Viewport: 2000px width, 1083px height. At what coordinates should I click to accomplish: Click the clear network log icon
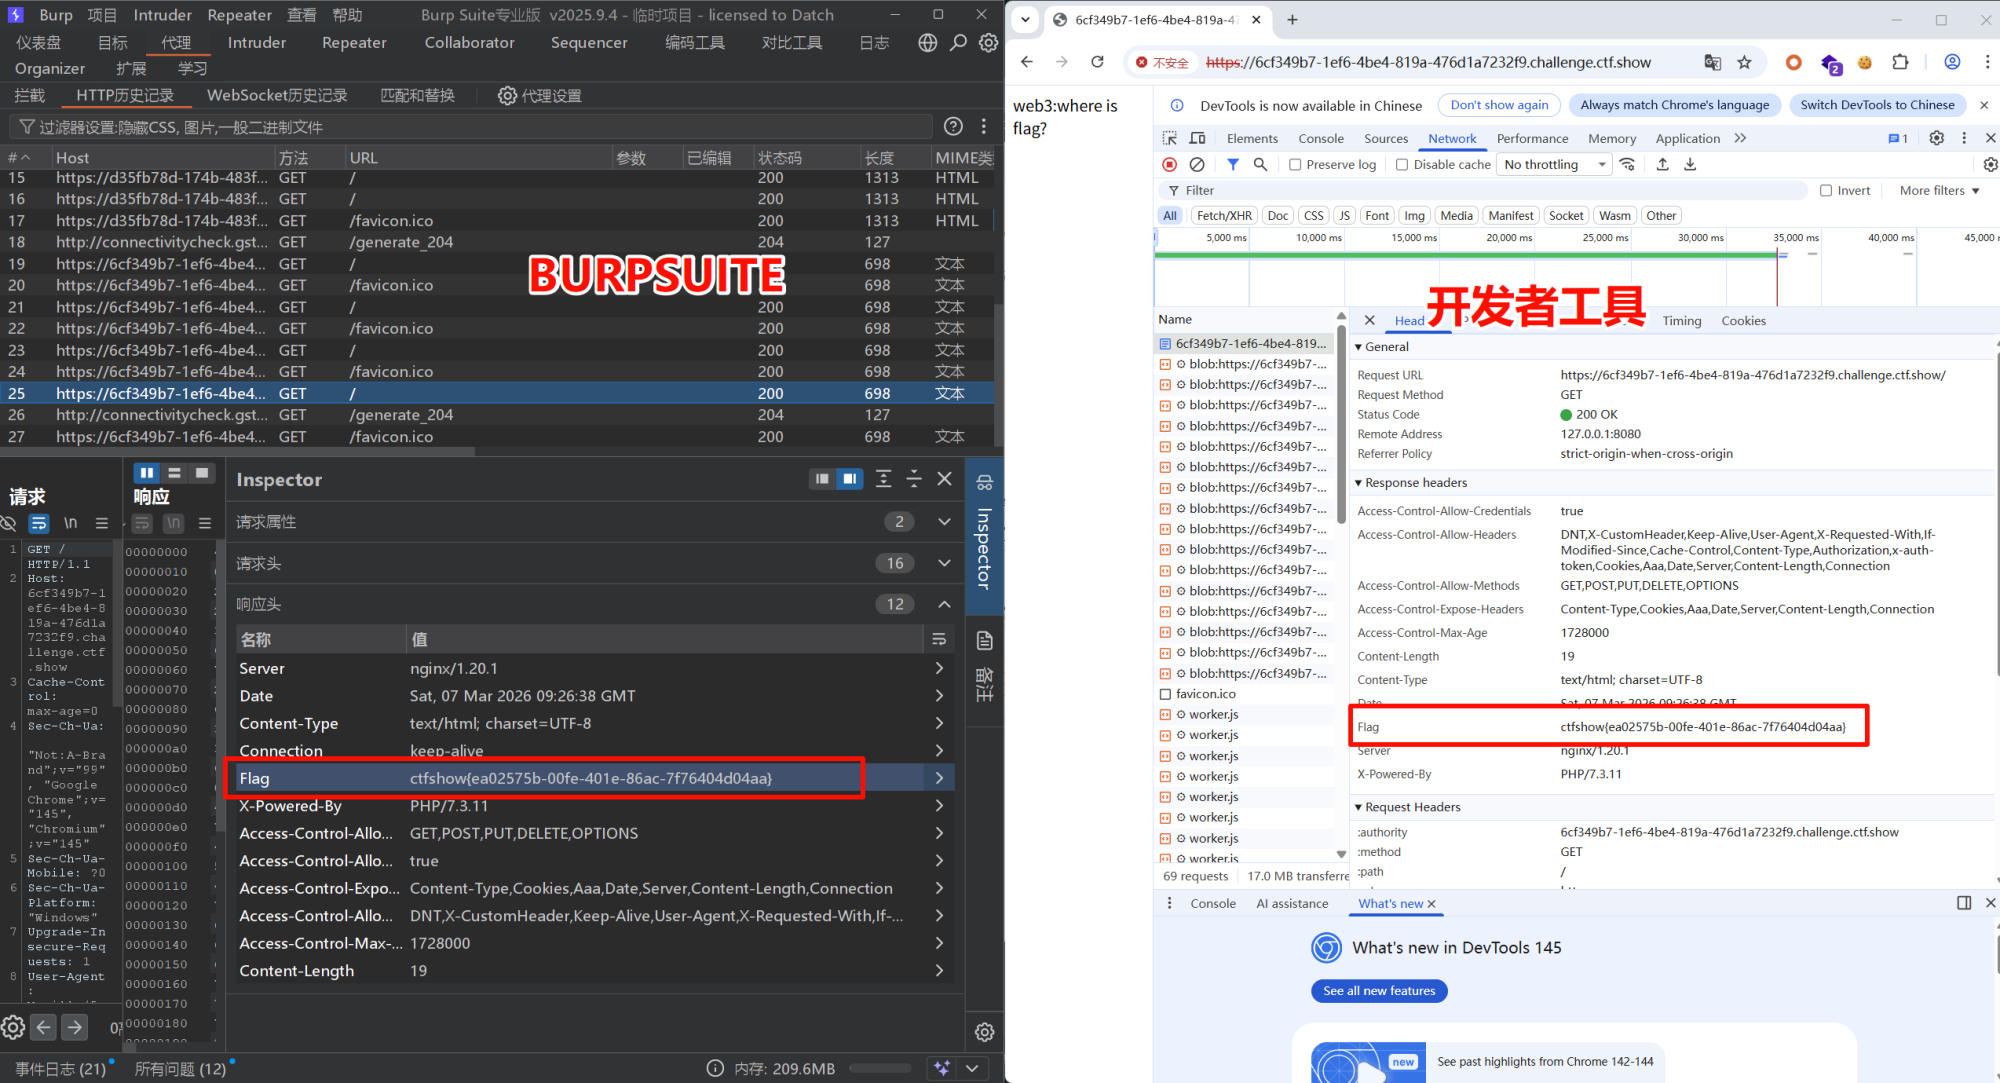point(1196,164)
